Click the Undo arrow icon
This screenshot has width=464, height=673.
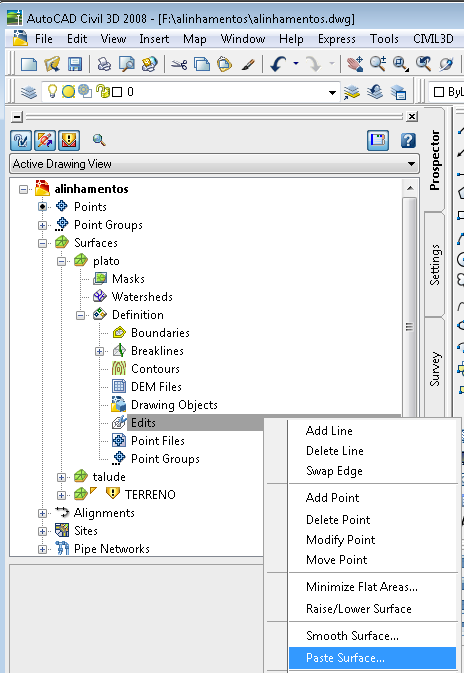278,64
